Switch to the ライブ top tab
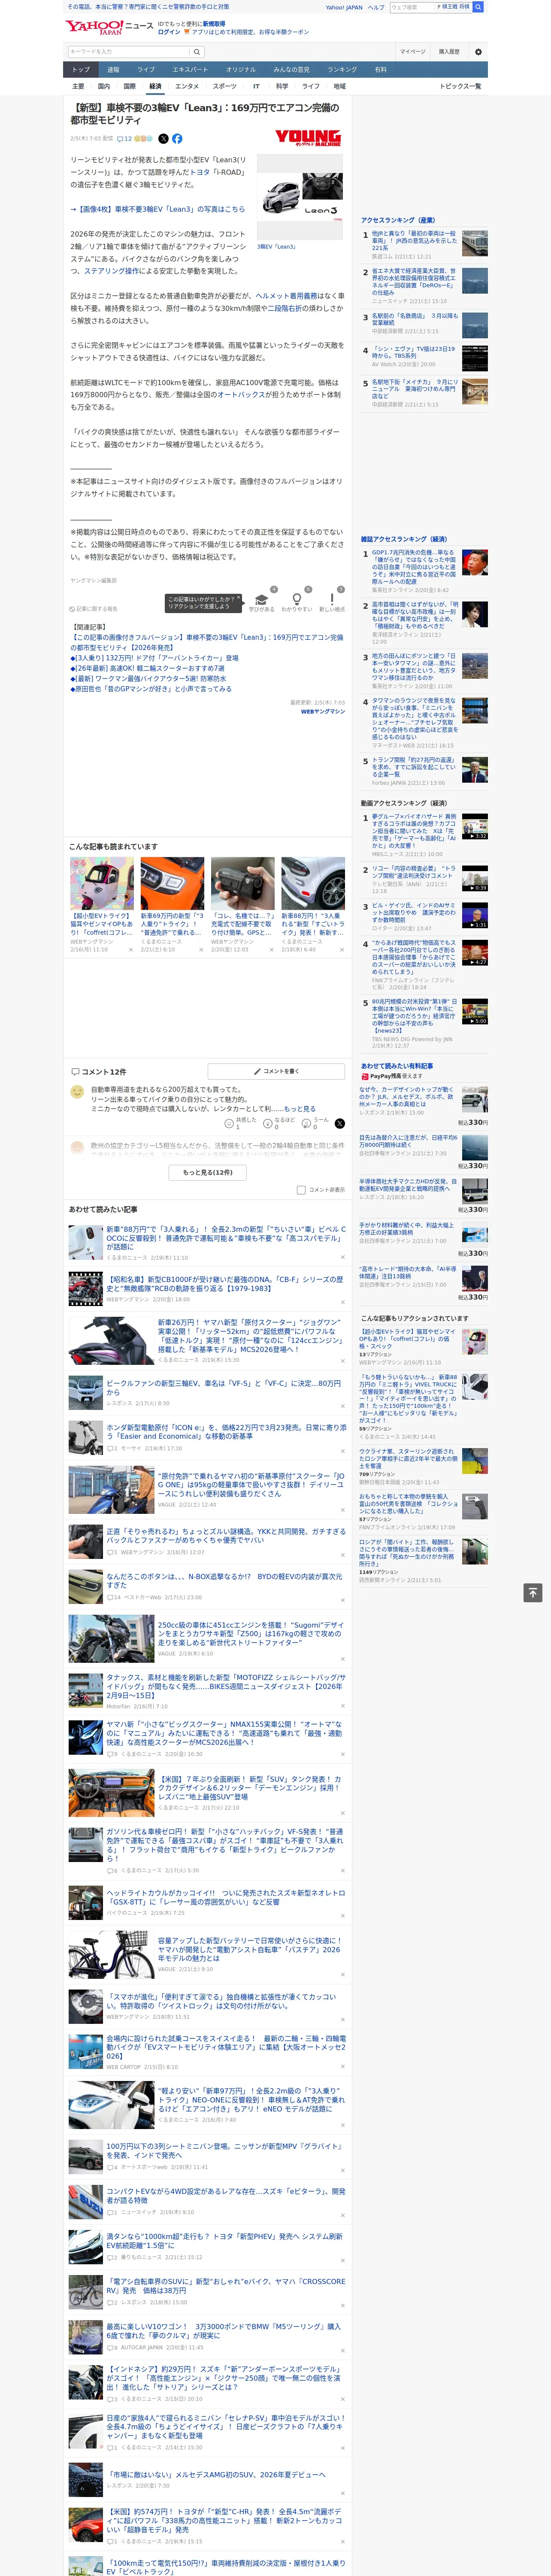551x2576 pixels. [x=146, y=70]
